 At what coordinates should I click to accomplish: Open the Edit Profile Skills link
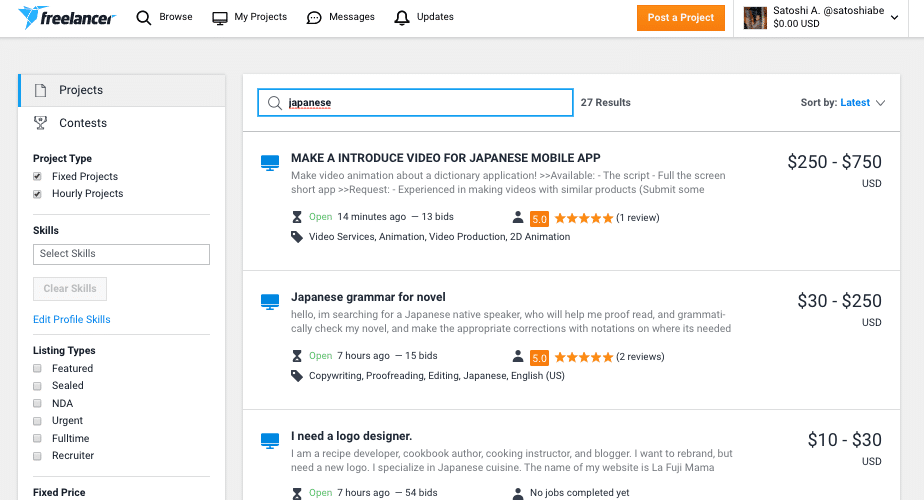click(x=72, y=319)
